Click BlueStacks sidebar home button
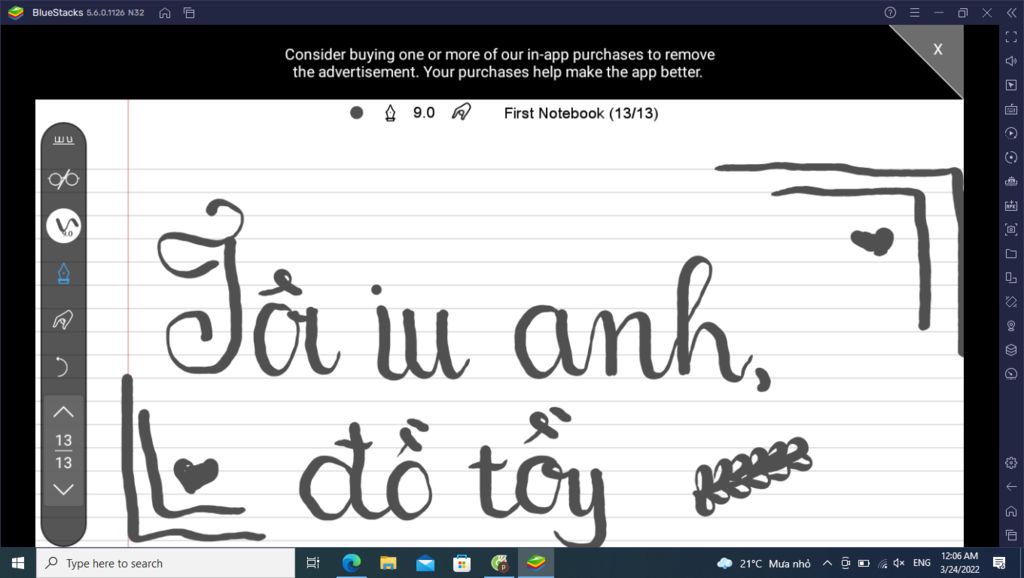Screen dimensions: 1024x578 tap(1011, 511)
